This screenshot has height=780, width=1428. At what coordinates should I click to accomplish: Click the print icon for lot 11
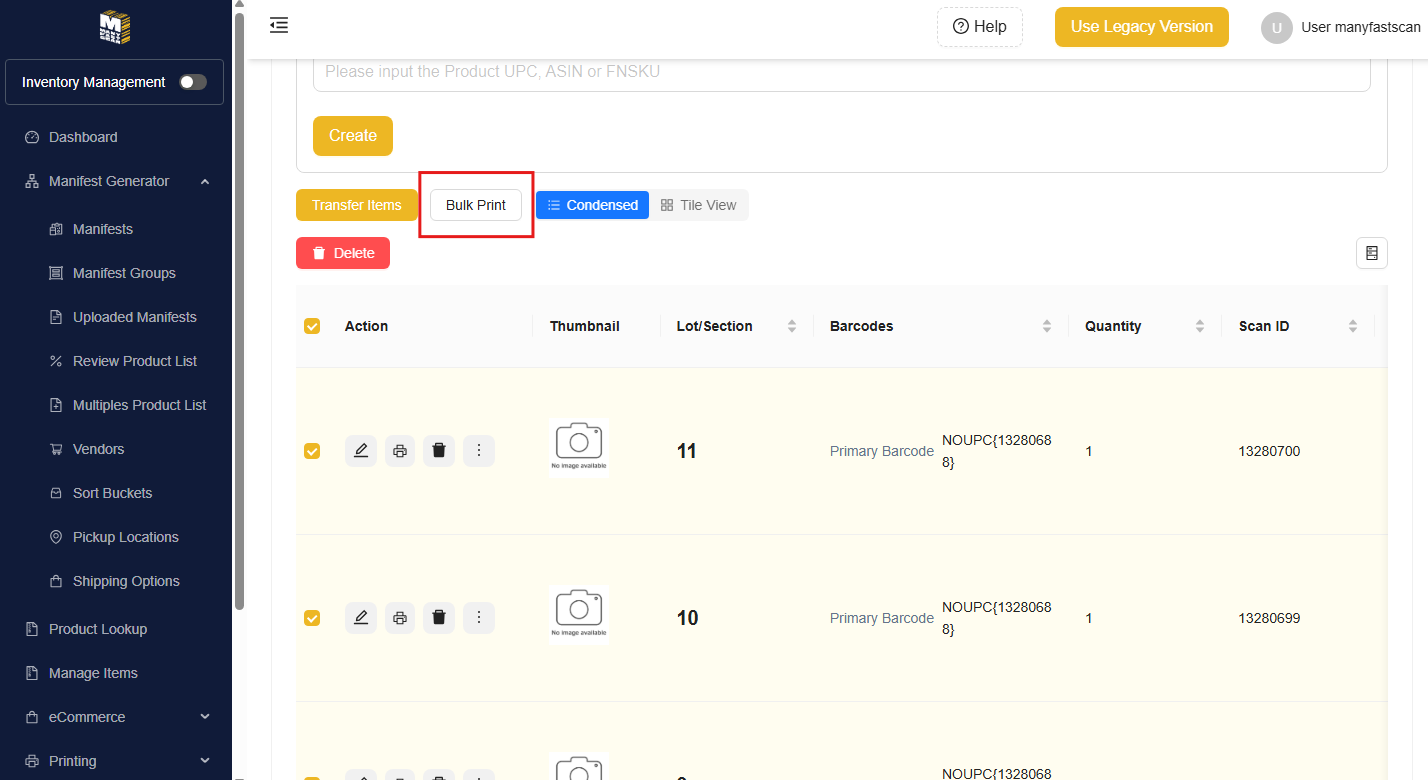(400, 451)
